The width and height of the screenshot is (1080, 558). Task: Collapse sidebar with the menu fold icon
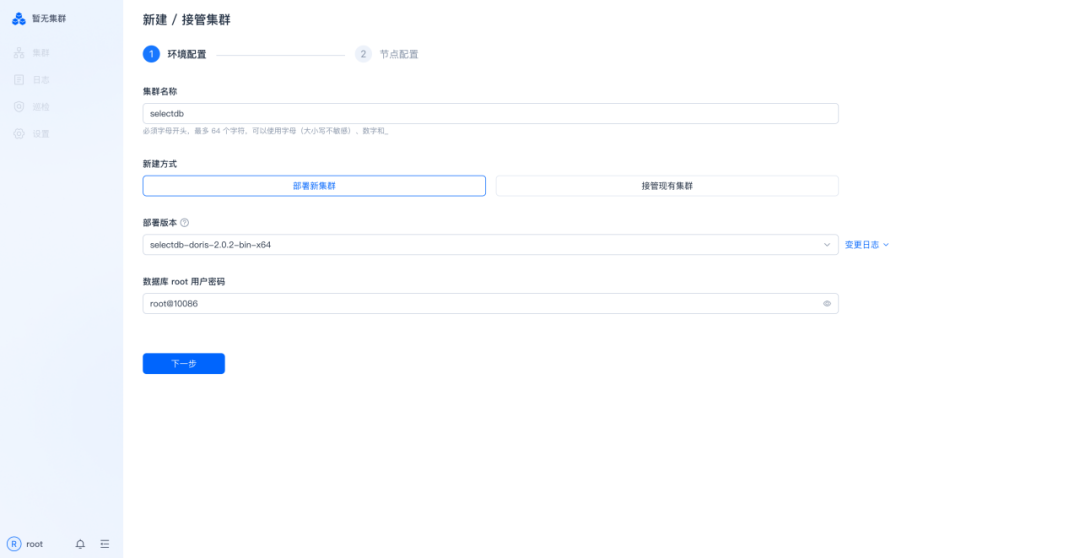click(x=105, y=544)
